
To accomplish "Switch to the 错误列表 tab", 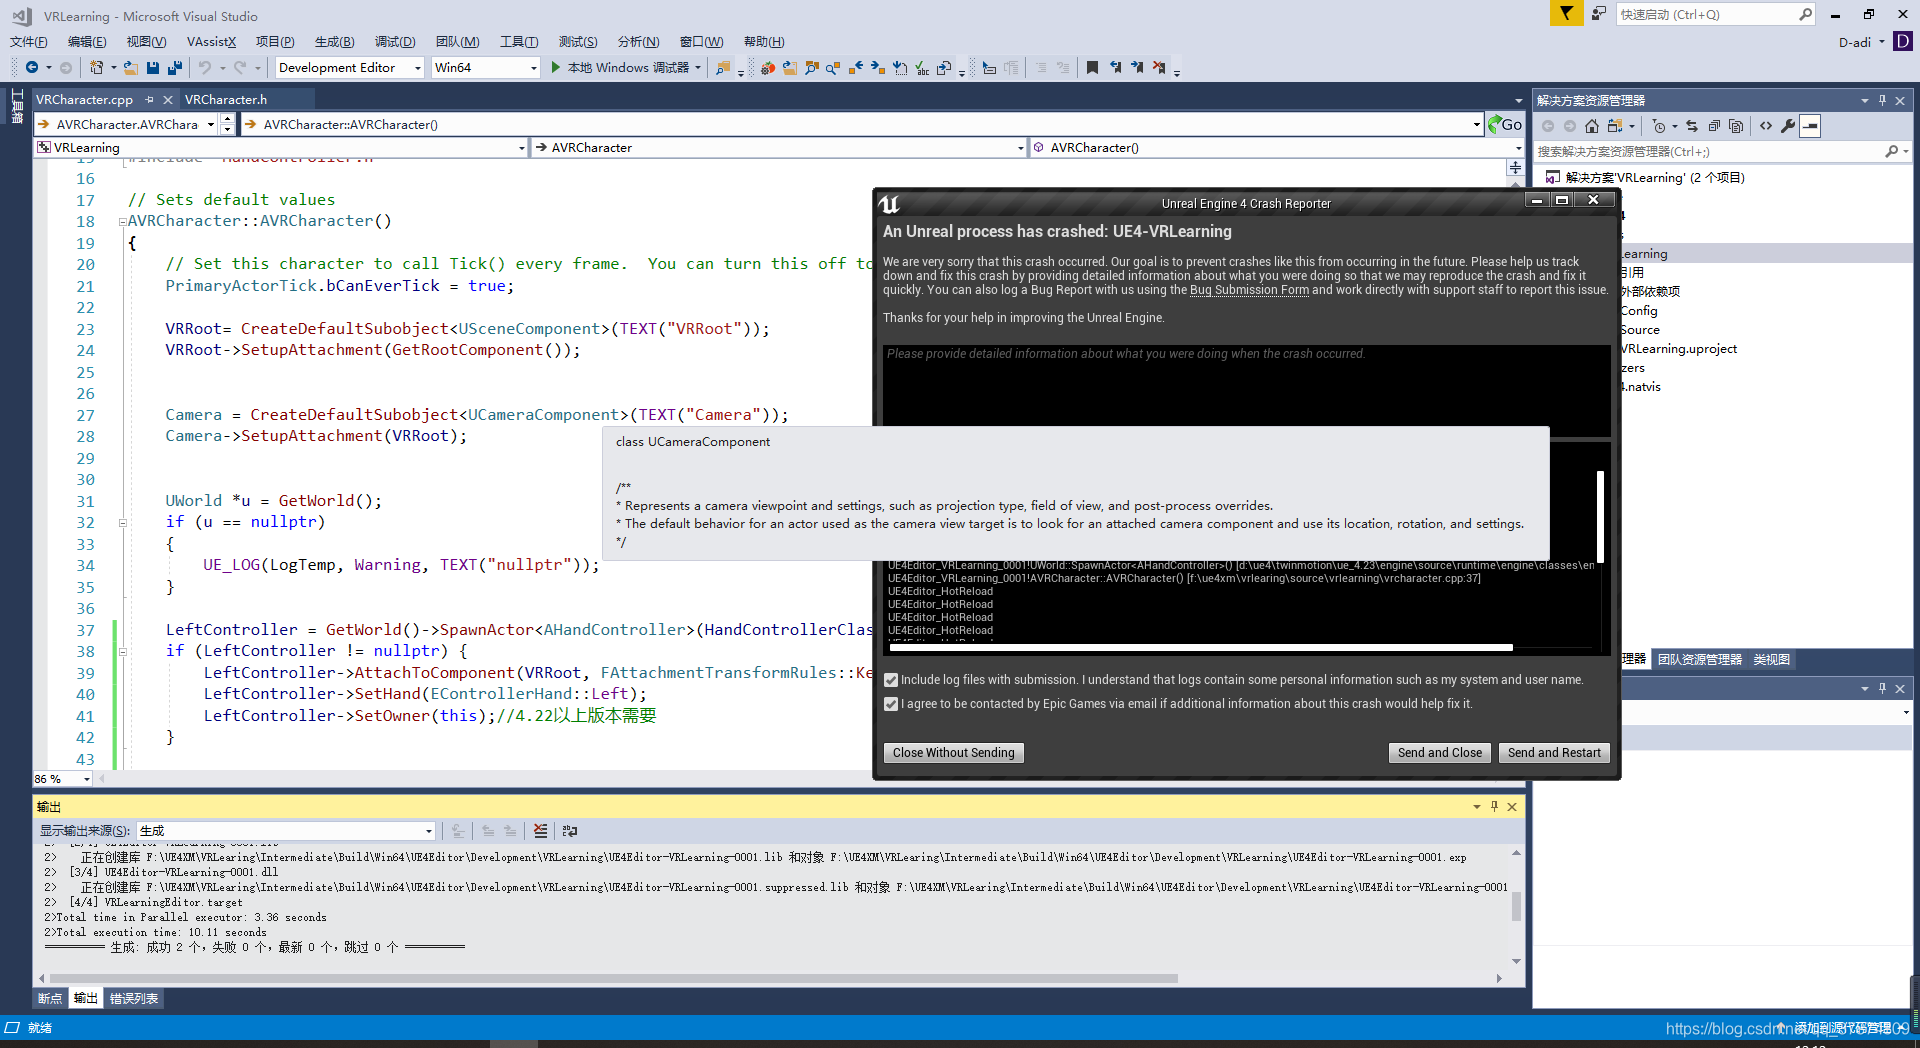I will pyautogui.click(x=134, y=998).
